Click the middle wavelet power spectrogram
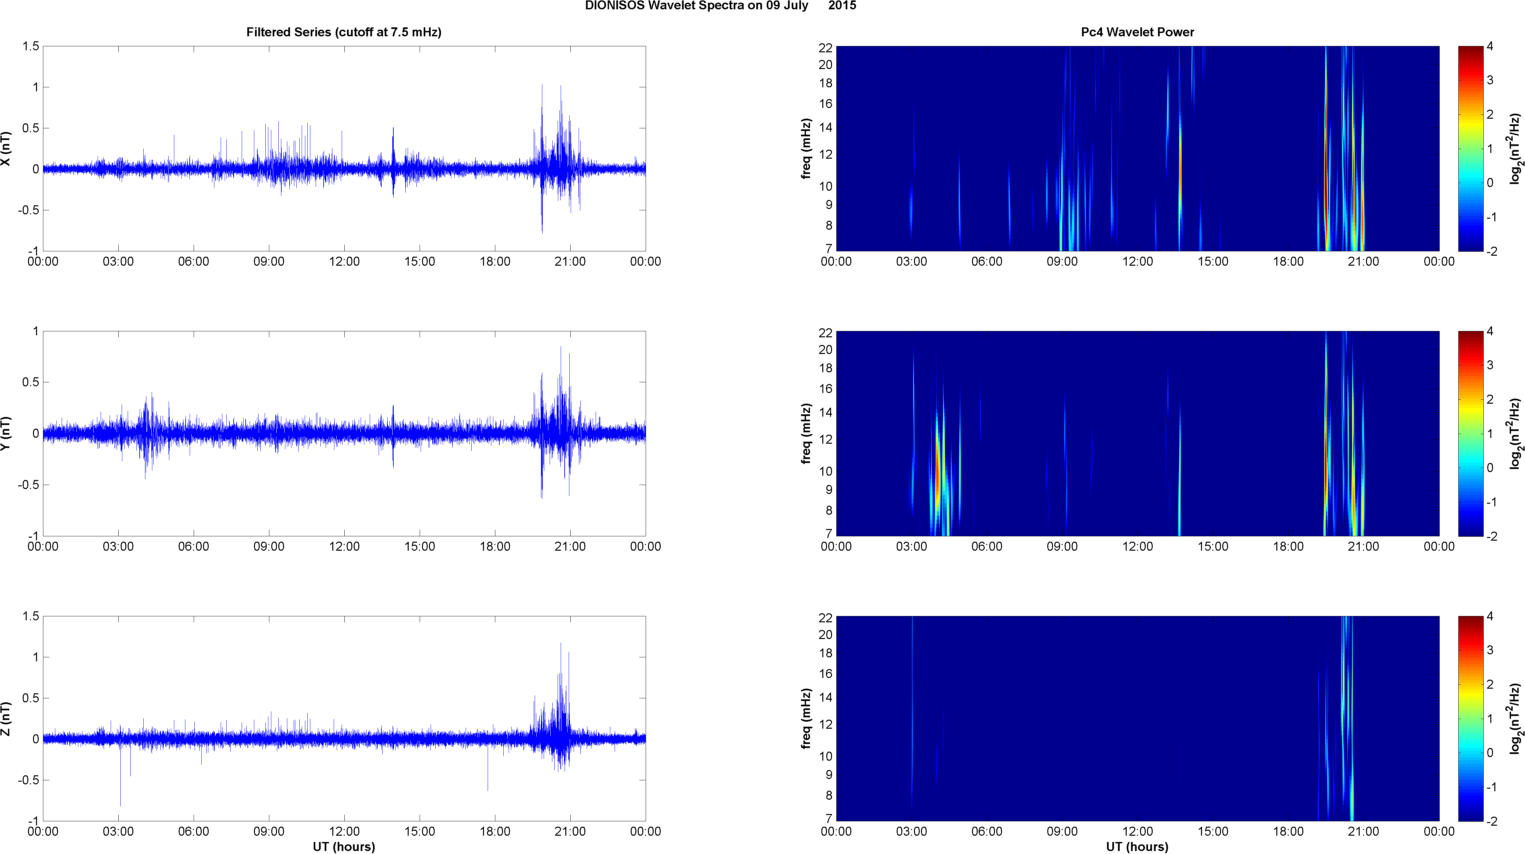 click(1137, 434)
